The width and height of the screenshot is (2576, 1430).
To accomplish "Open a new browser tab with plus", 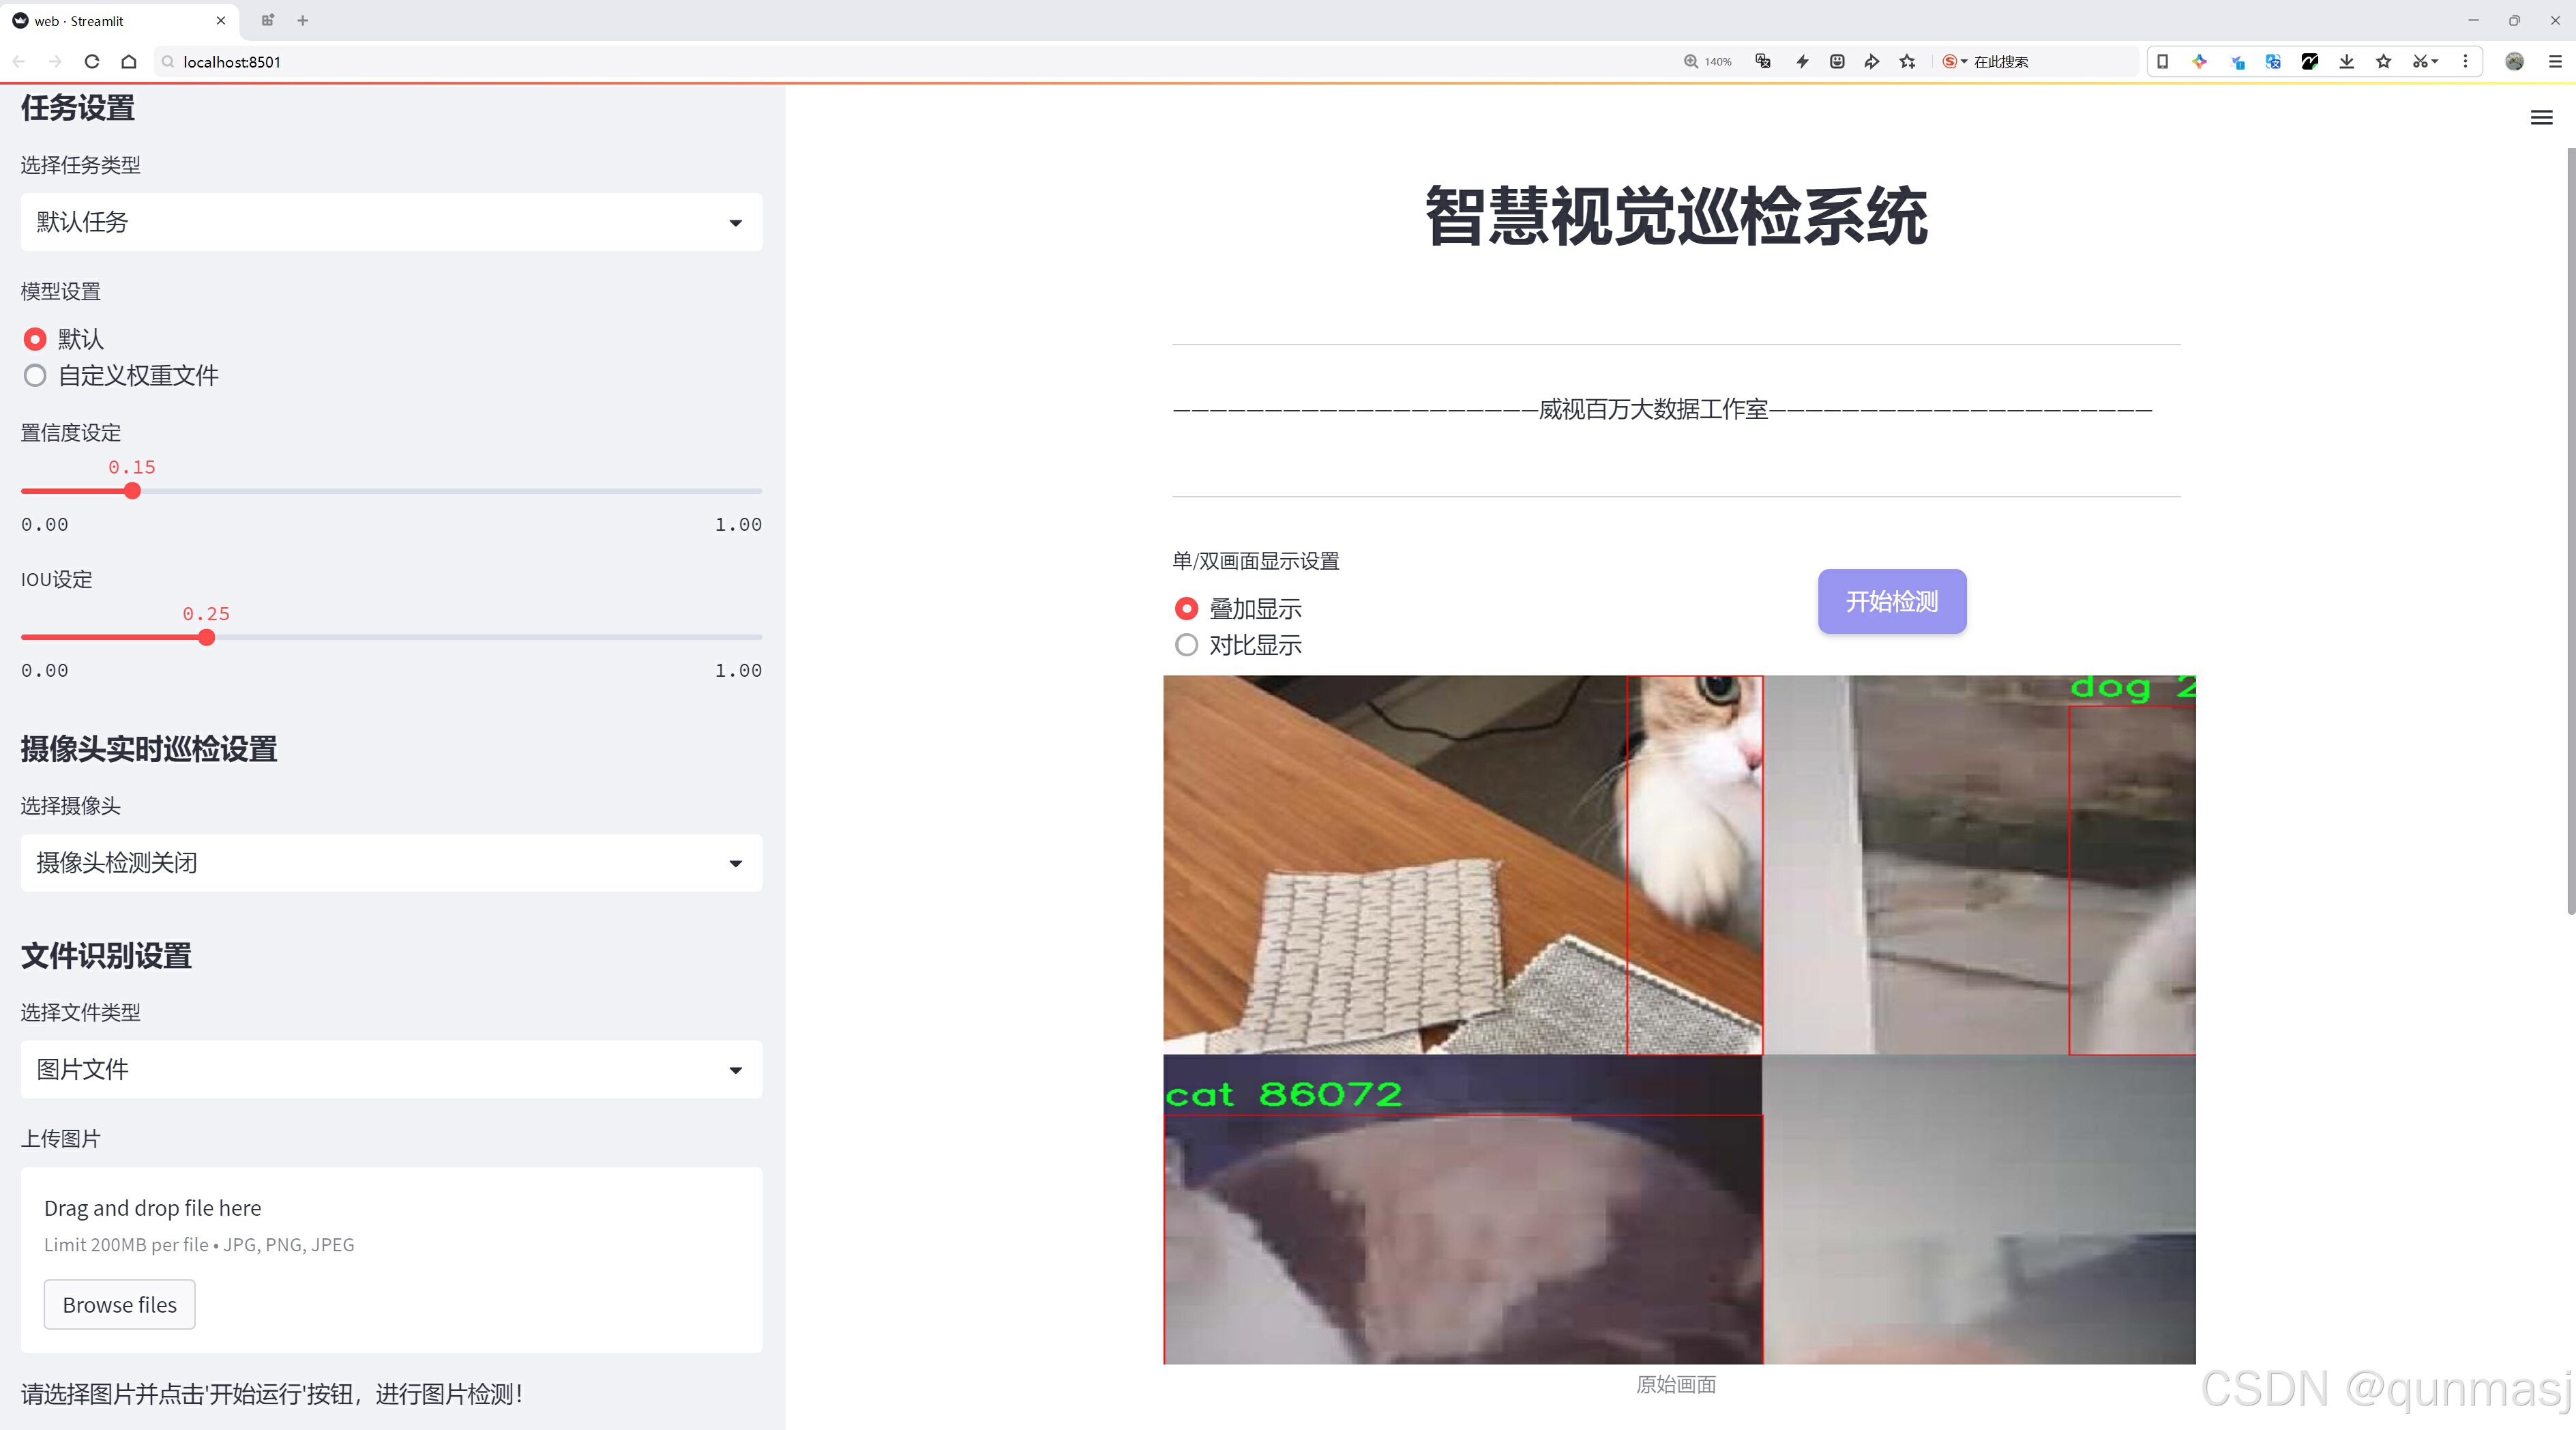I will (303, 20).
